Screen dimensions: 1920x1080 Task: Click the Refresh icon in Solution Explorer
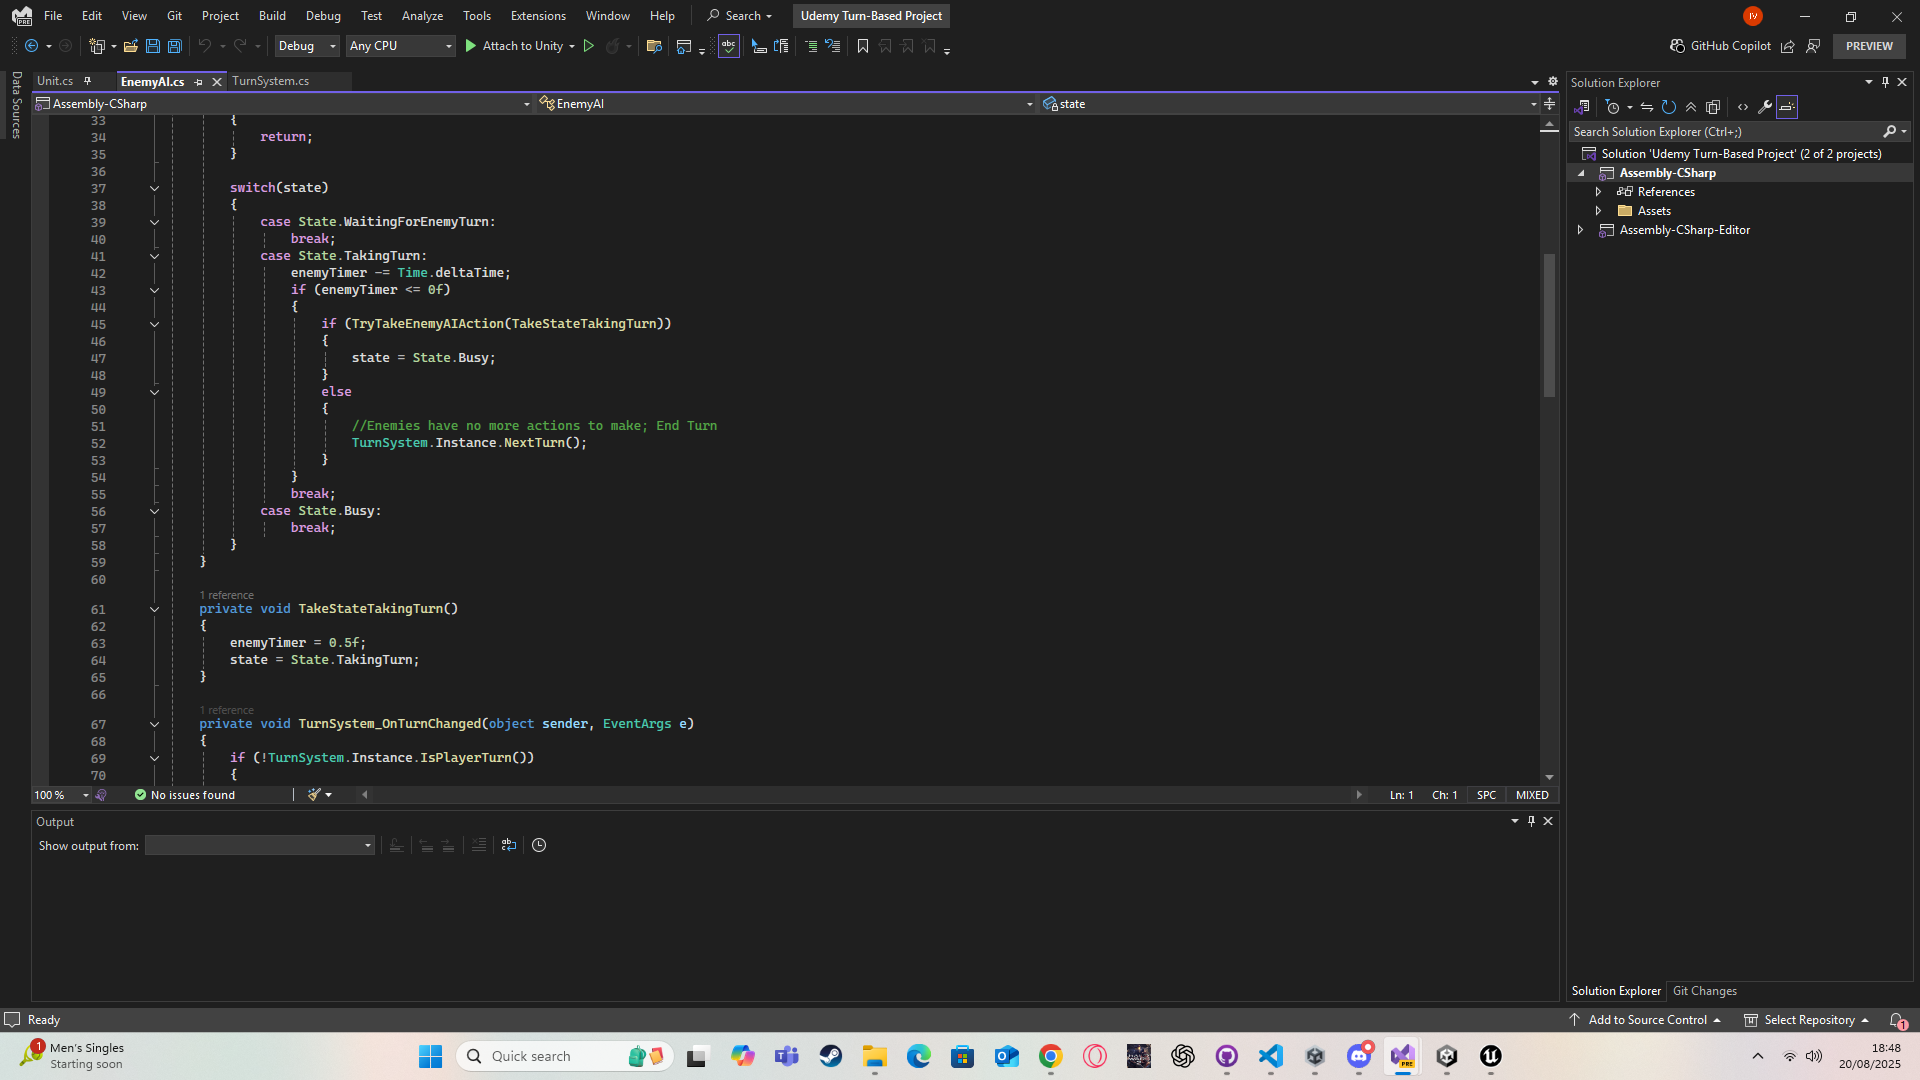click(1669, 107)
